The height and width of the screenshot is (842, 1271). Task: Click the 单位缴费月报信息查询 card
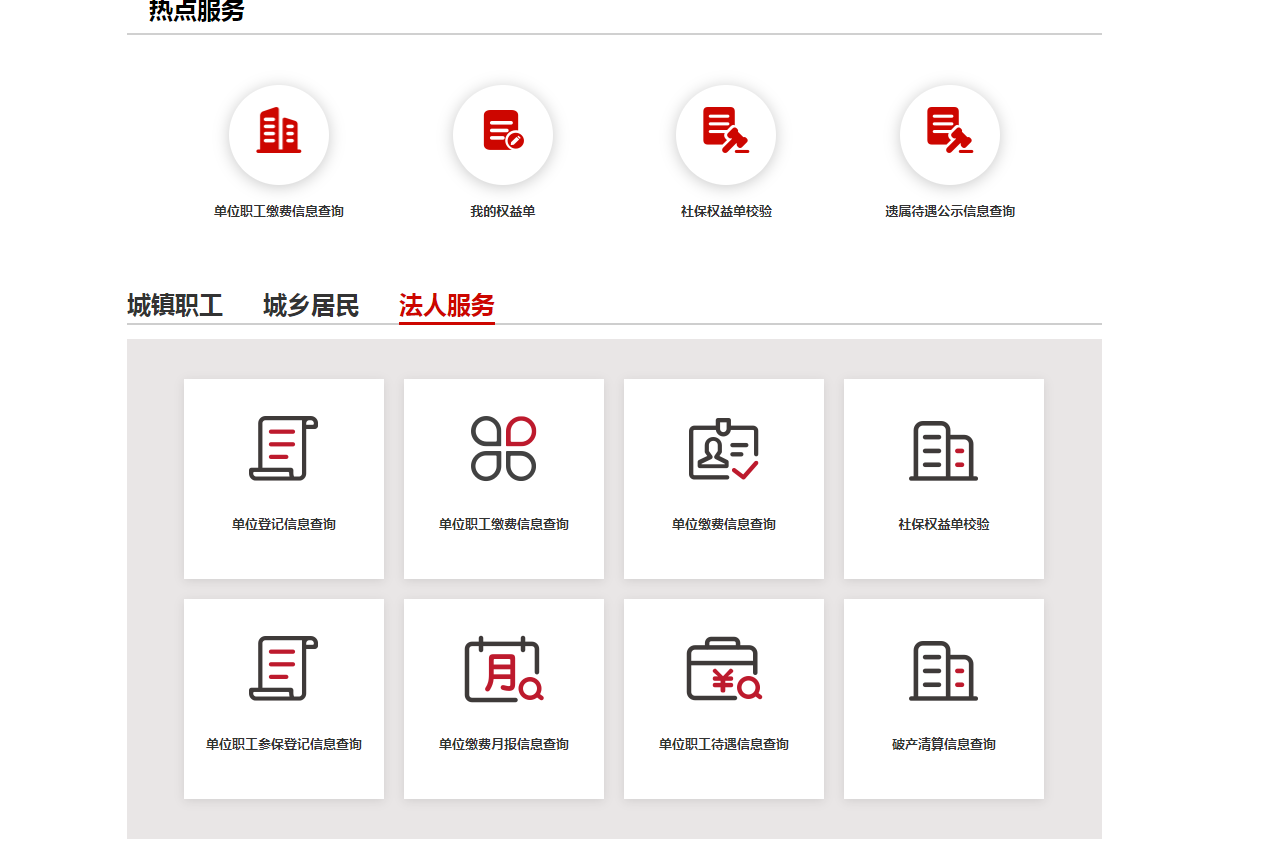[x=503, y=698]
